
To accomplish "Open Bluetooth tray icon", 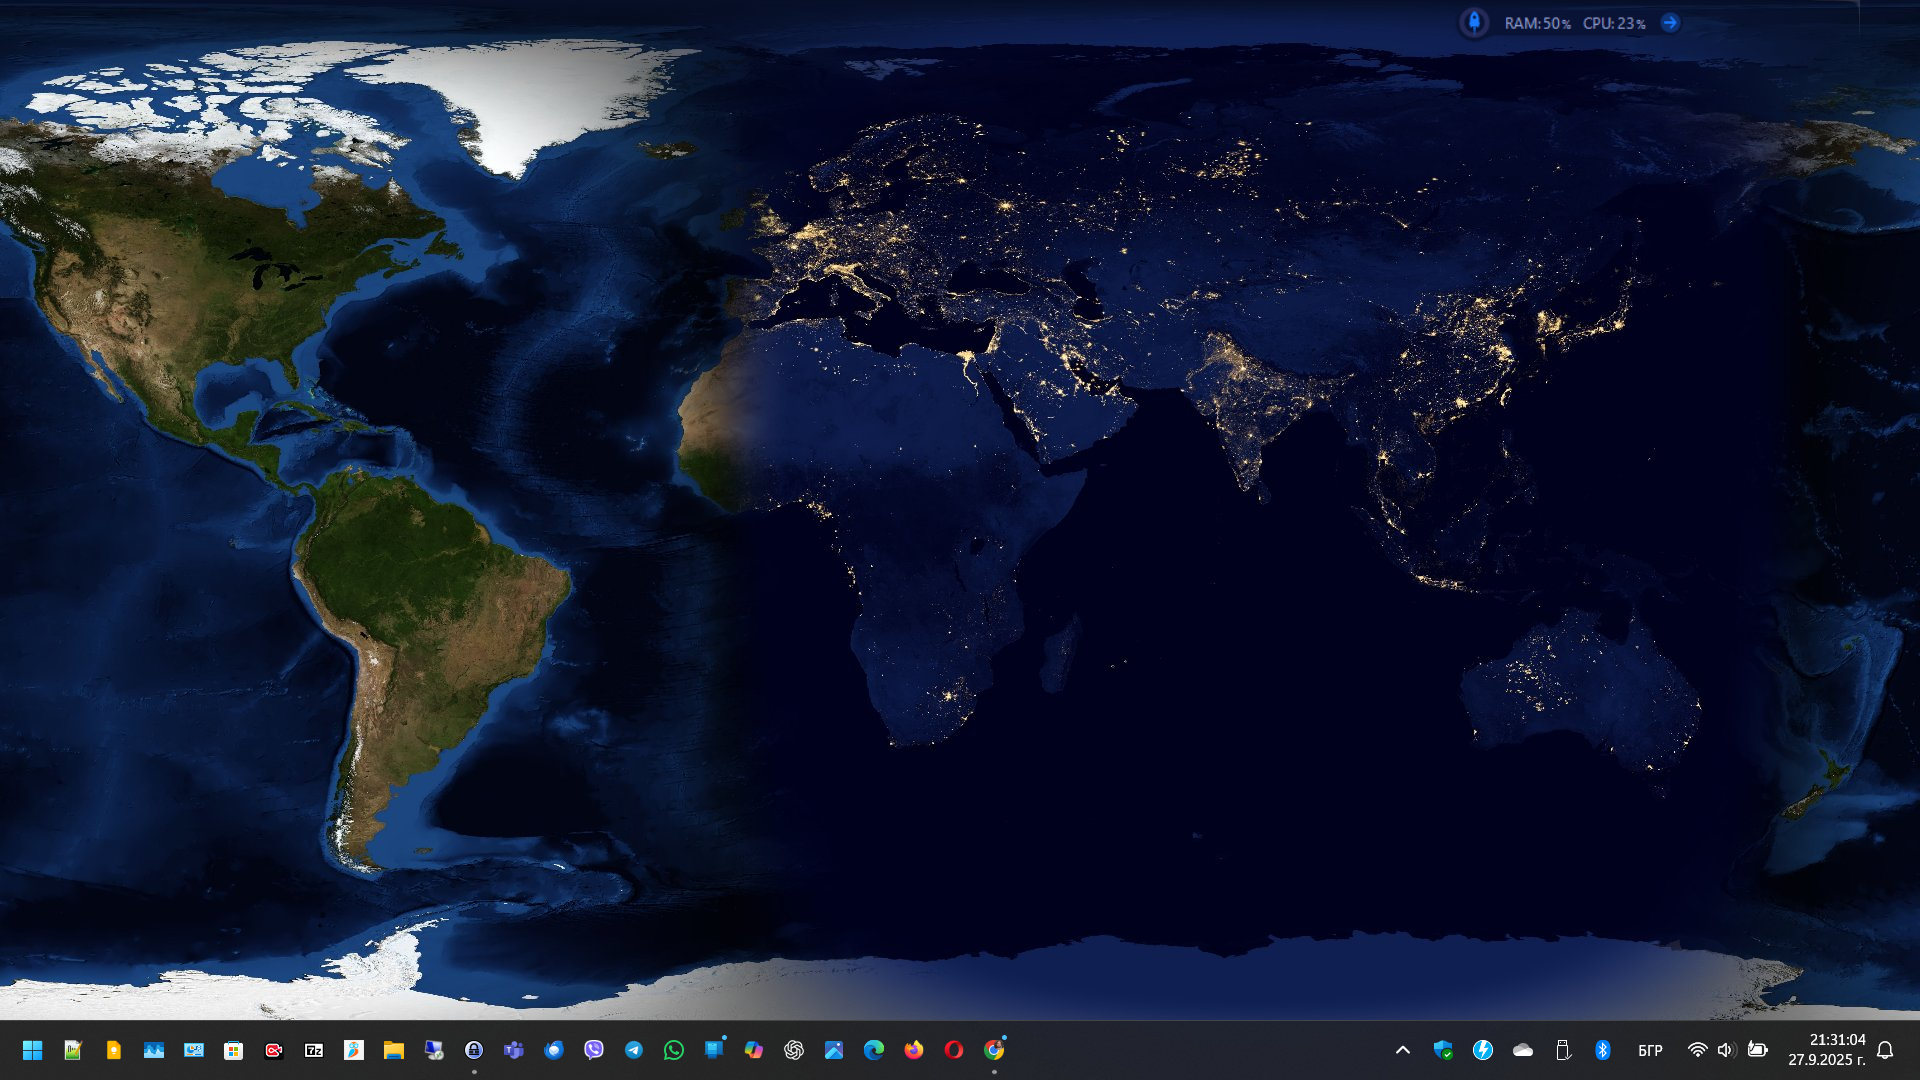I will pos(1603,1050).
